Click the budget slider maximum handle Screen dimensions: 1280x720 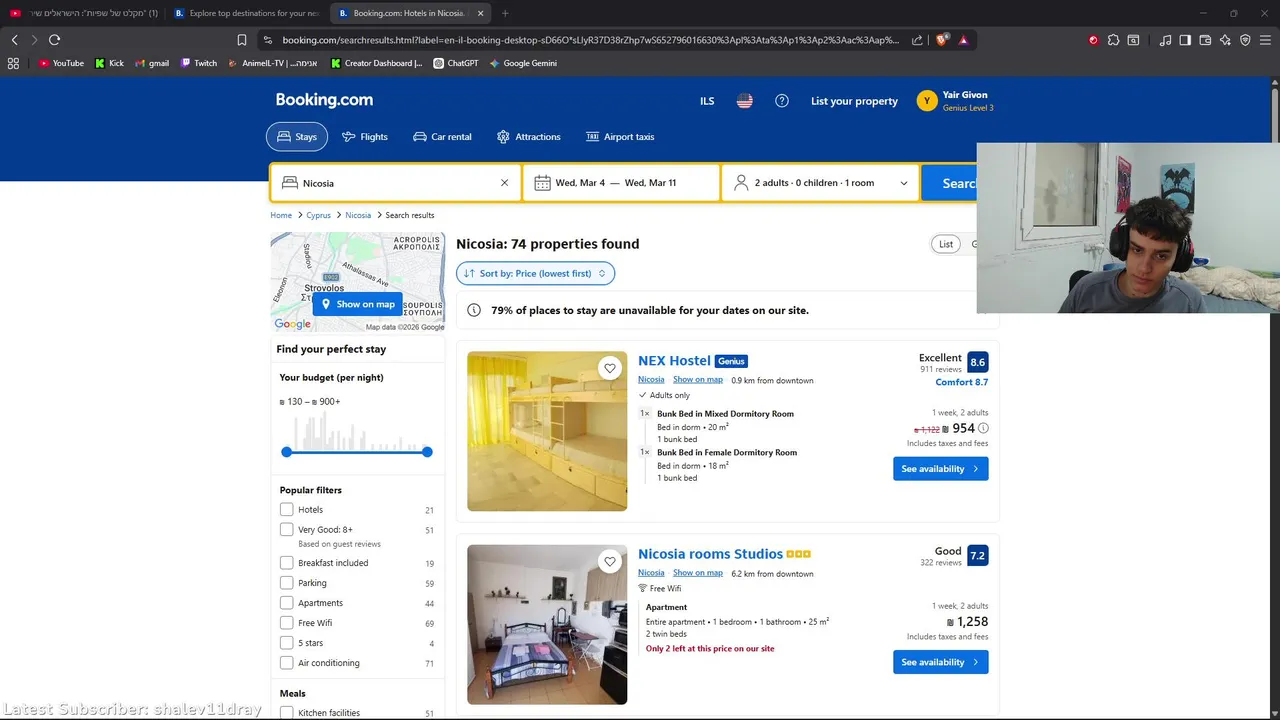tap(427, 452)
